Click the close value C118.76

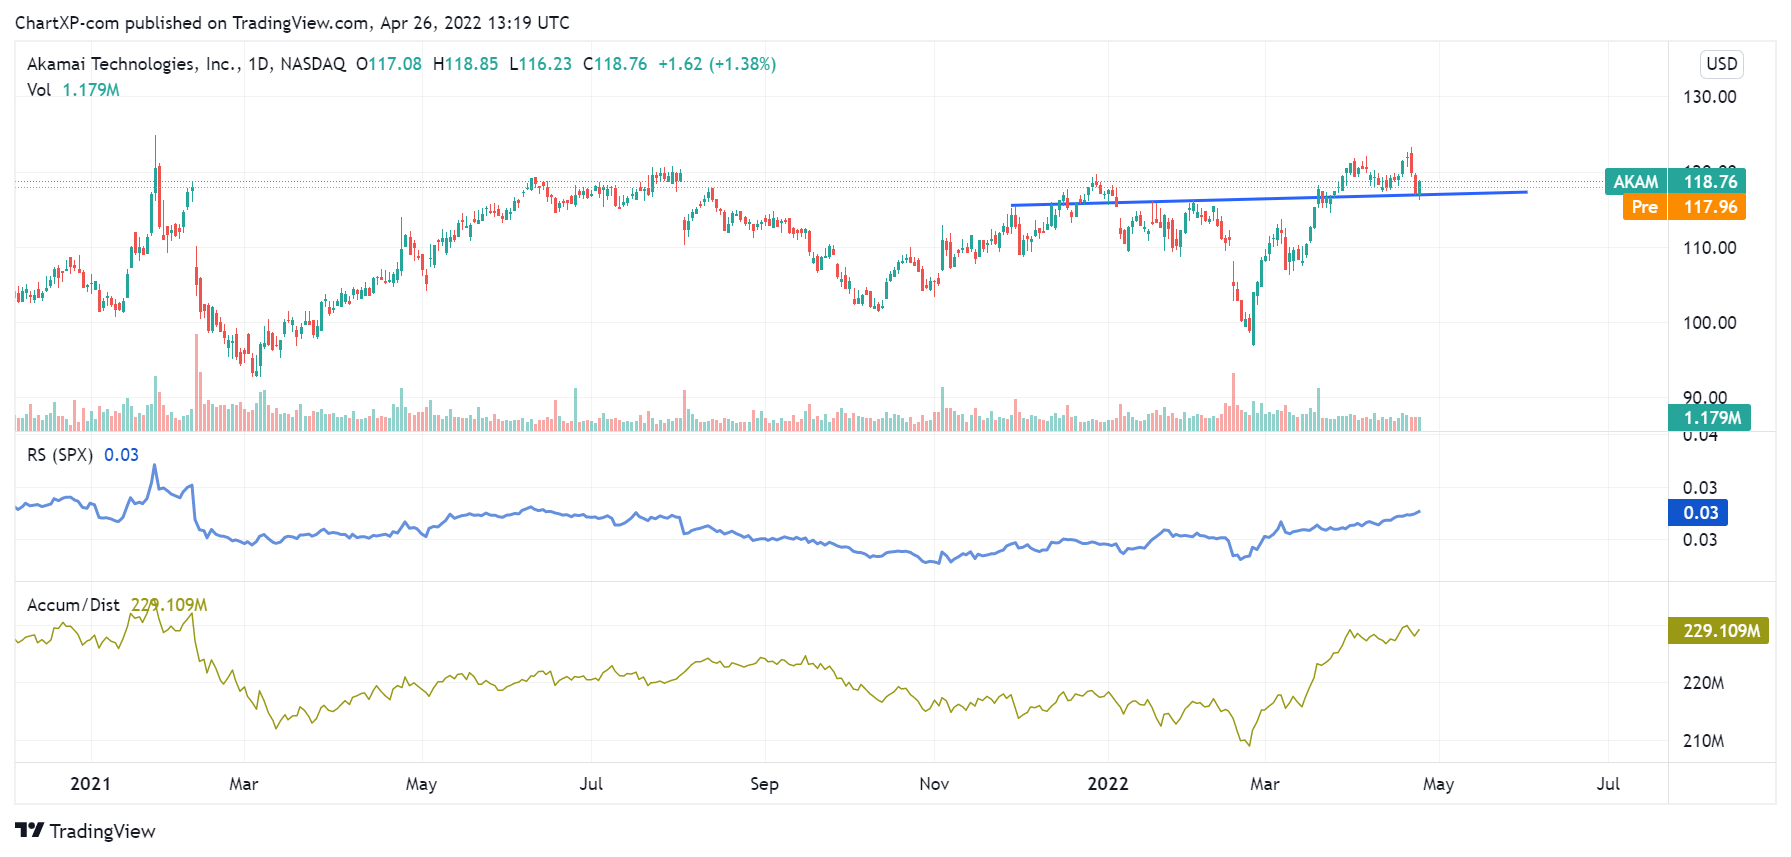[615, 64]
